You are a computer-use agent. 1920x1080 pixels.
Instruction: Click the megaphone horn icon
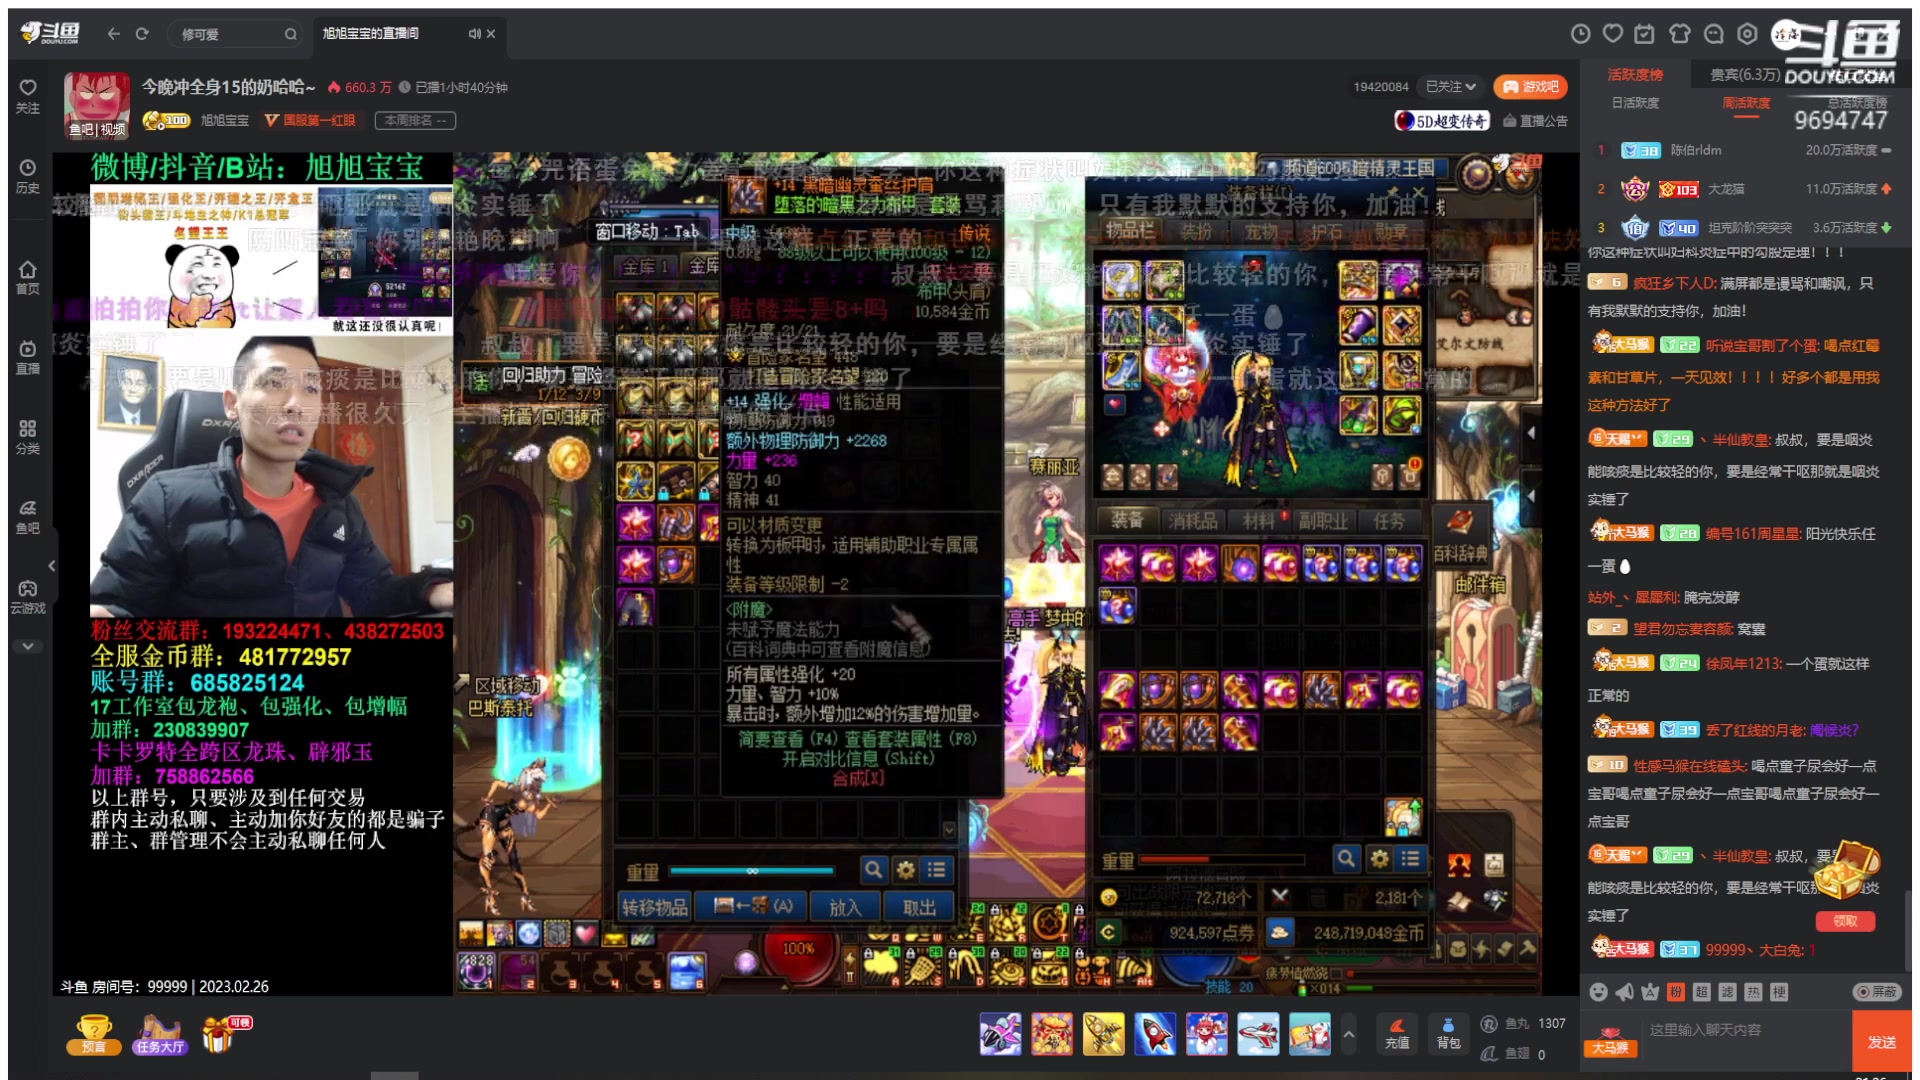click(x=1624, y=992)
